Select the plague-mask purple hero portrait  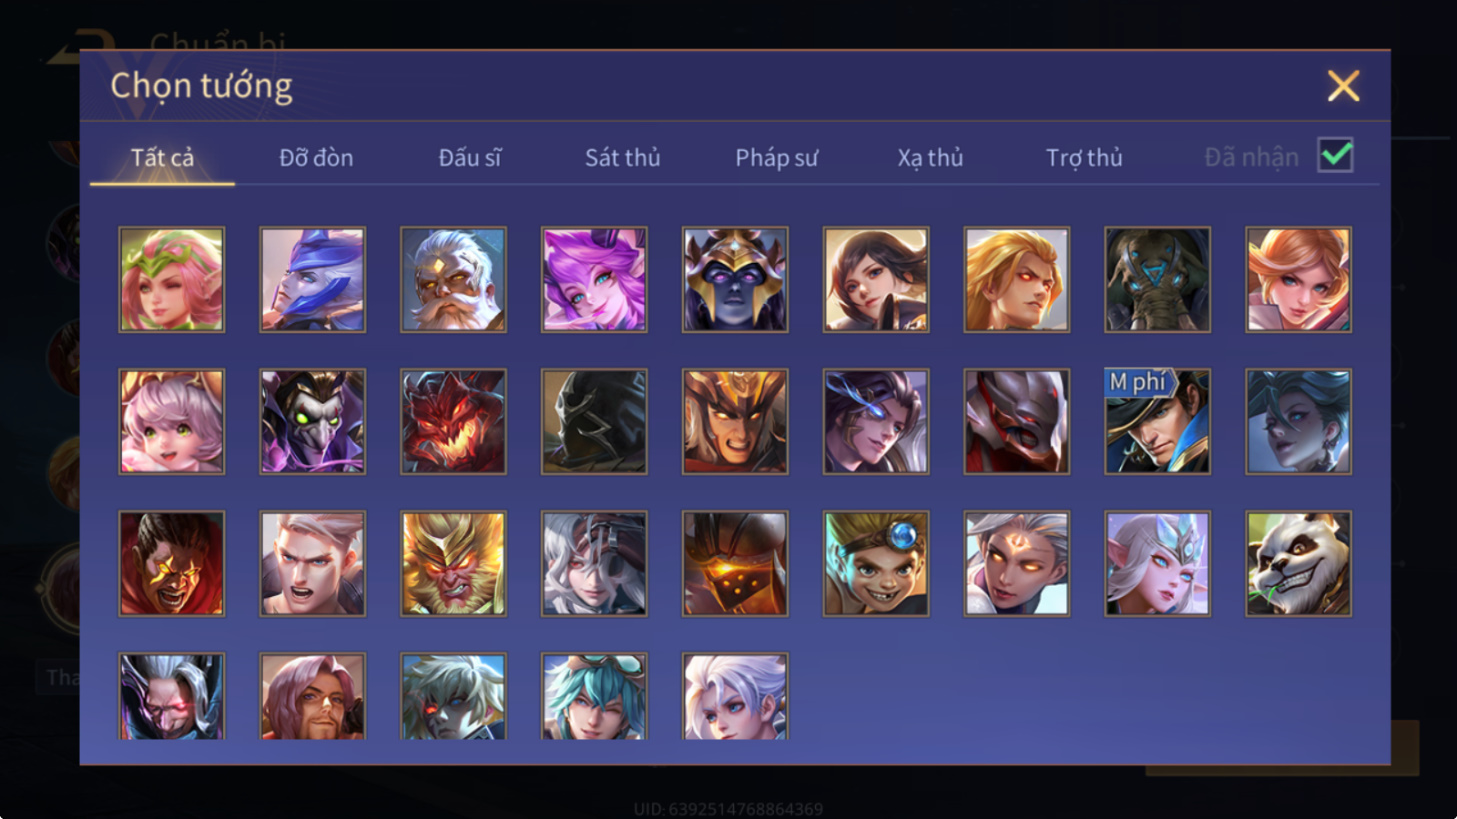[x=312, y=421]
